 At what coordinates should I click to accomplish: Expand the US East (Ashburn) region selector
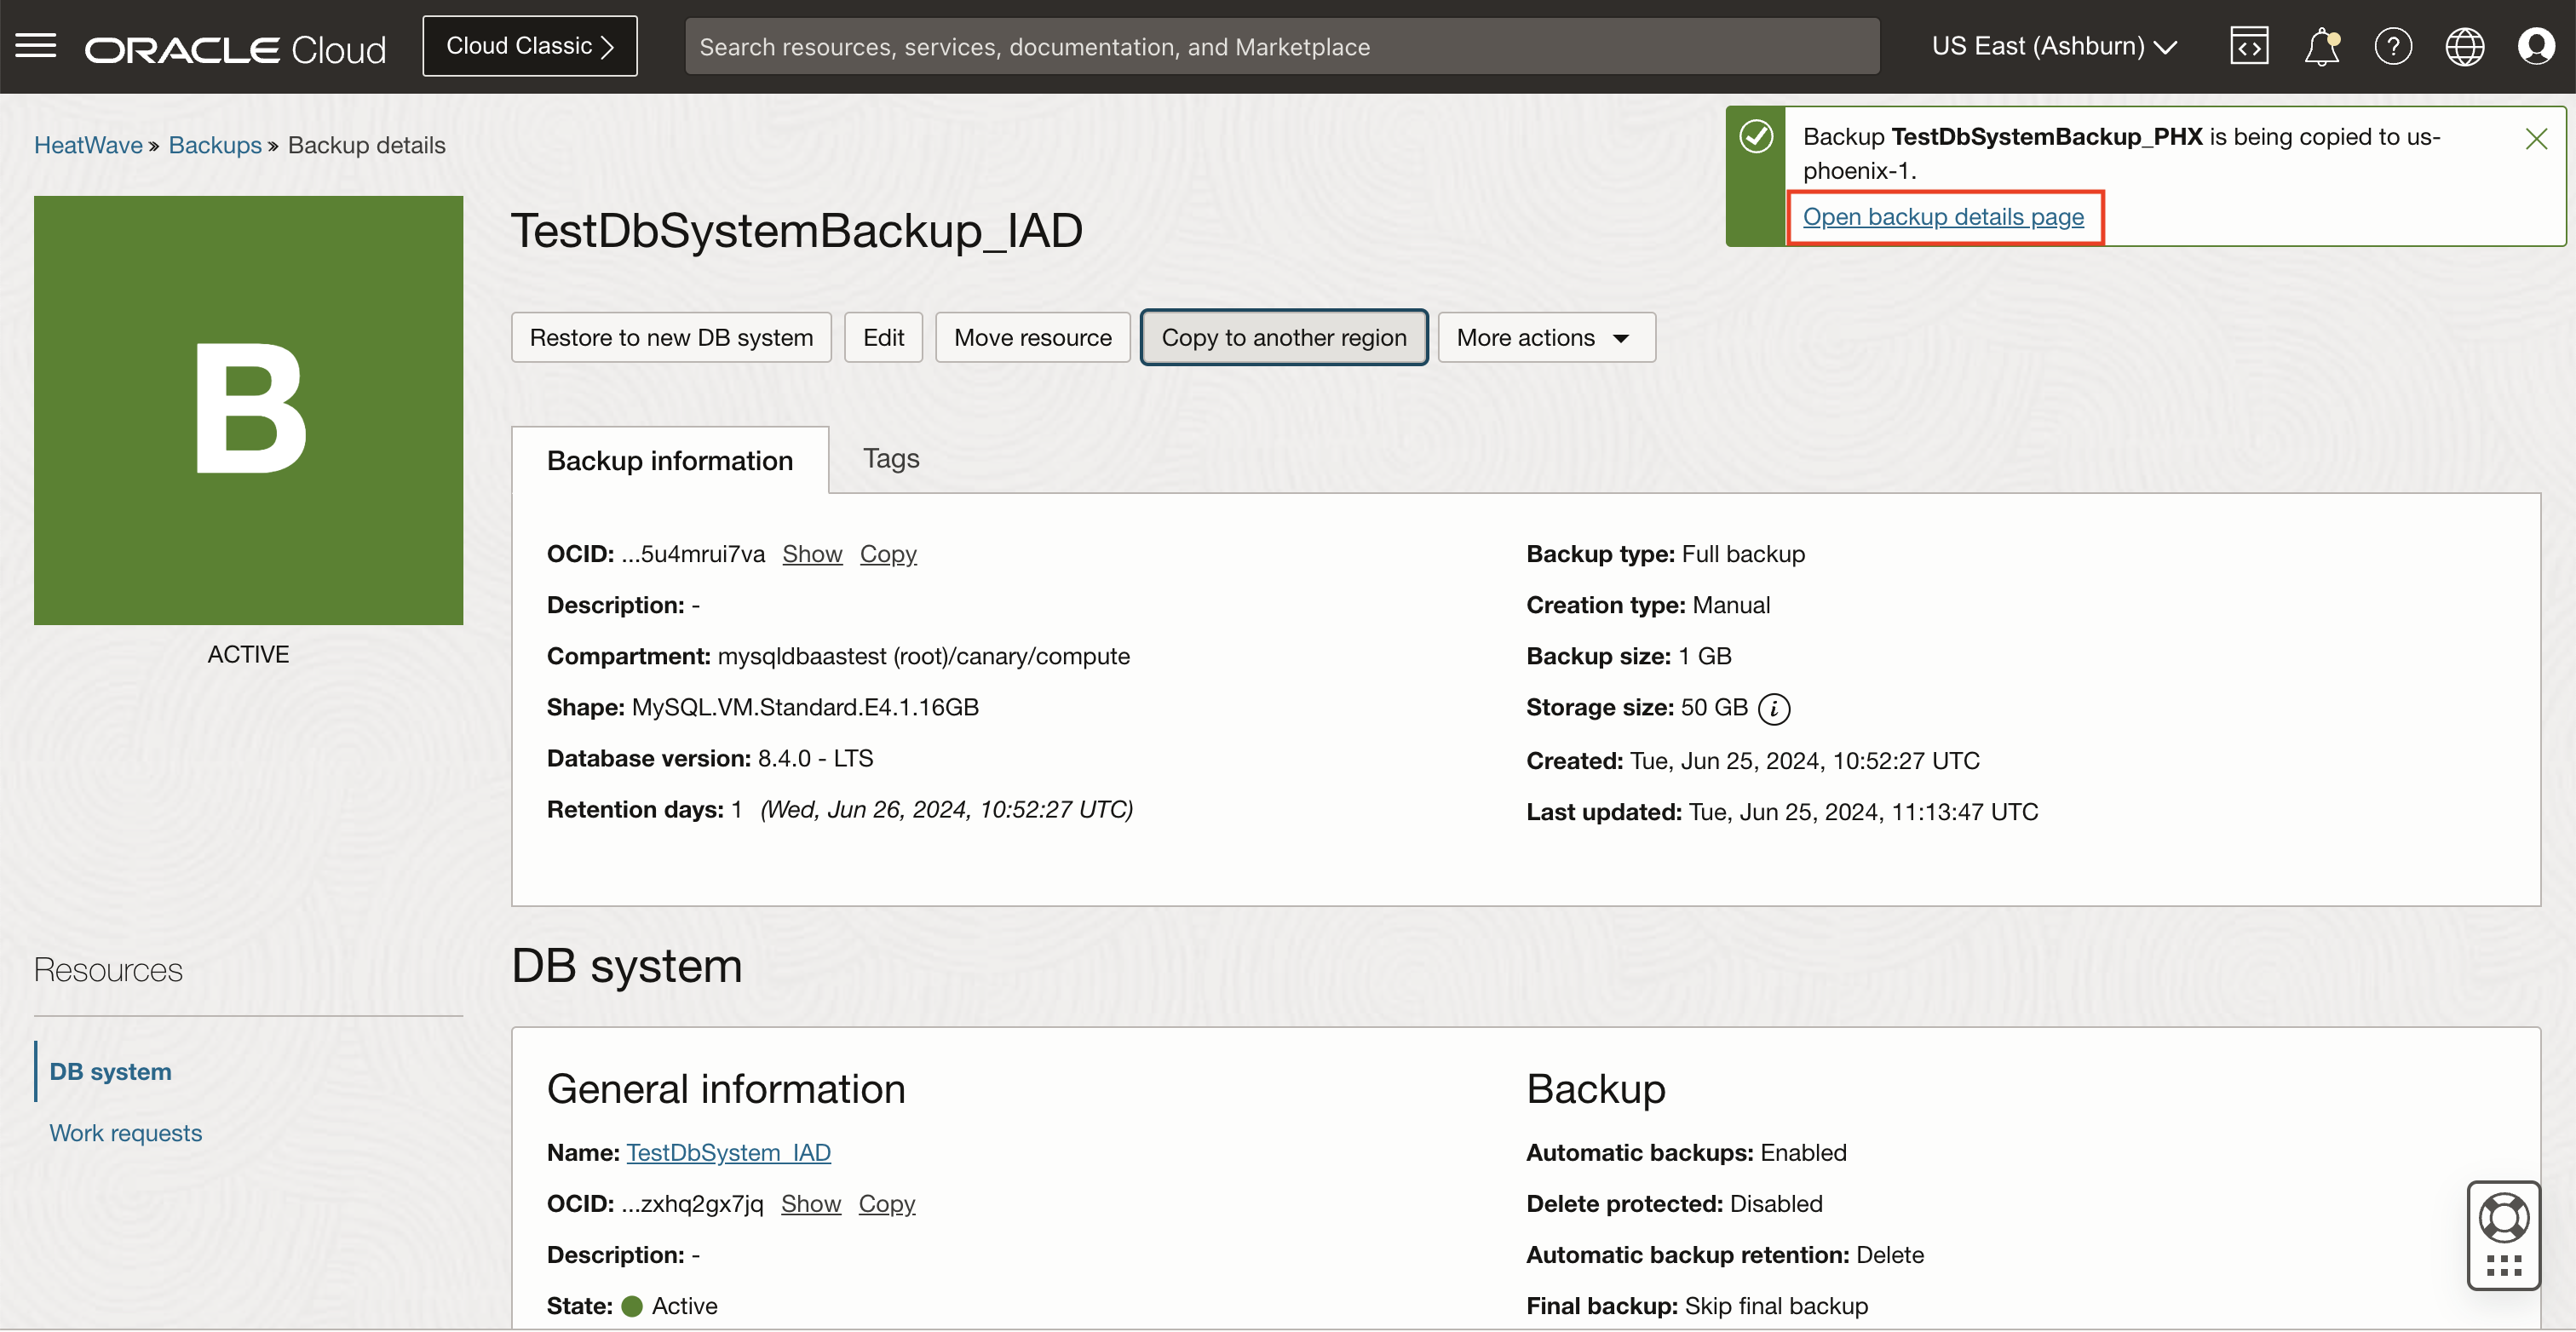pos(2054,46)
